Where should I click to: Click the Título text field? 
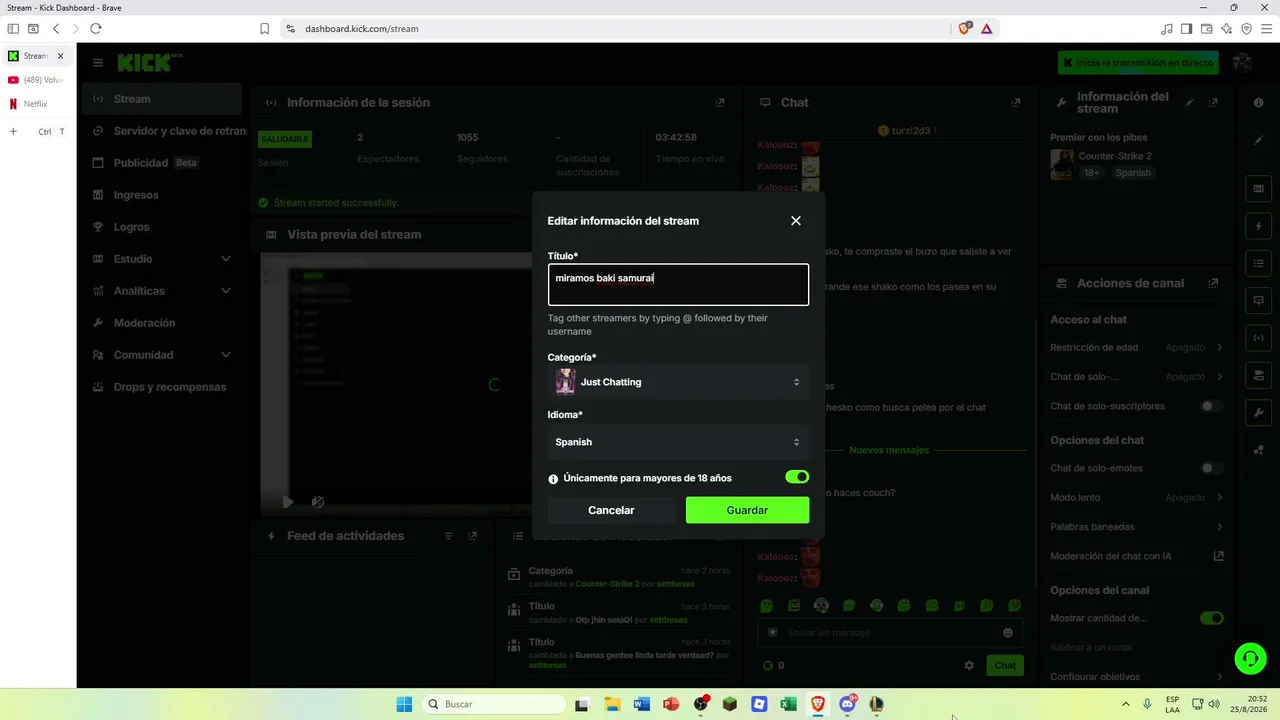(x=678, y=285)
